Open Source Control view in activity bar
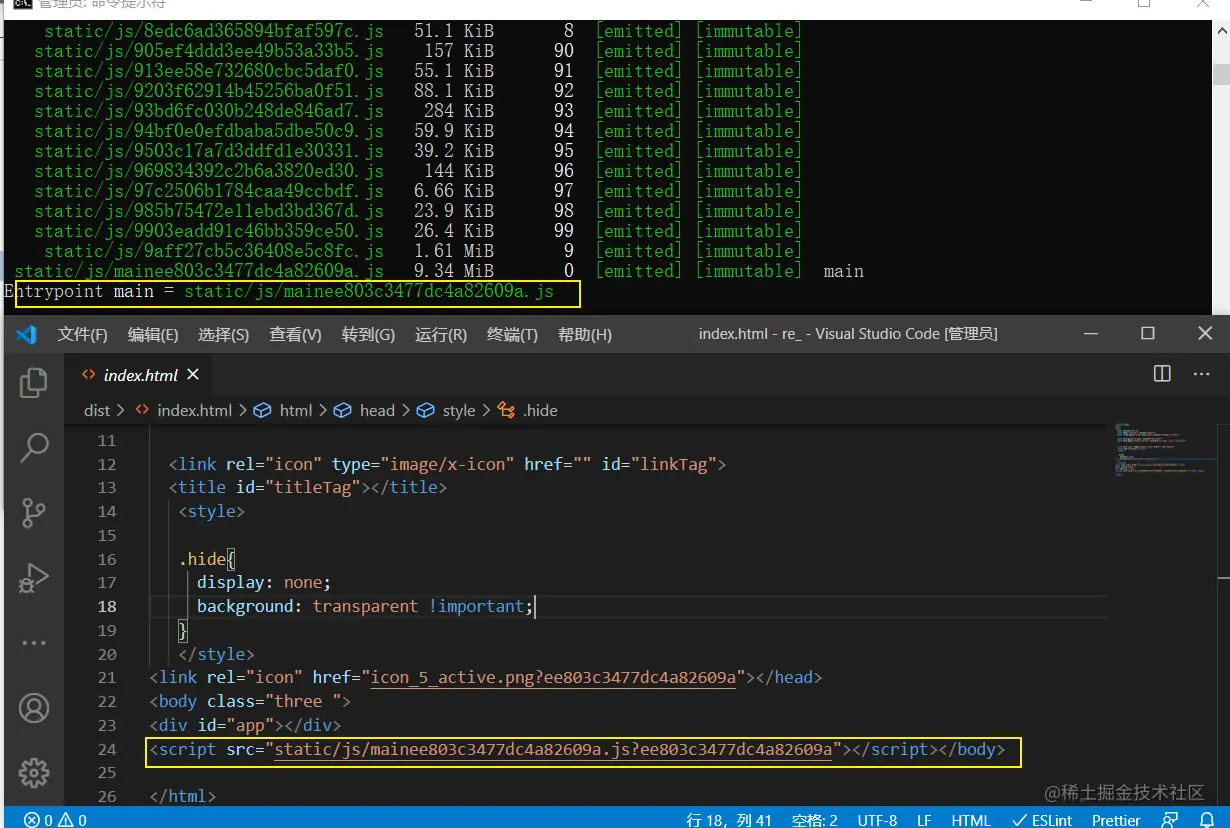 34,512
